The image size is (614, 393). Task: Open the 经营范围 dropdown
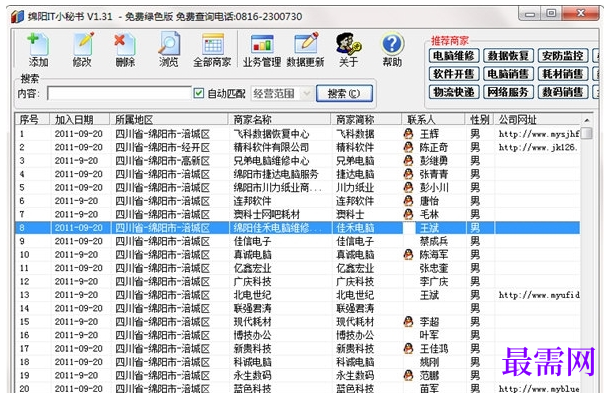(x=282, y=94)
